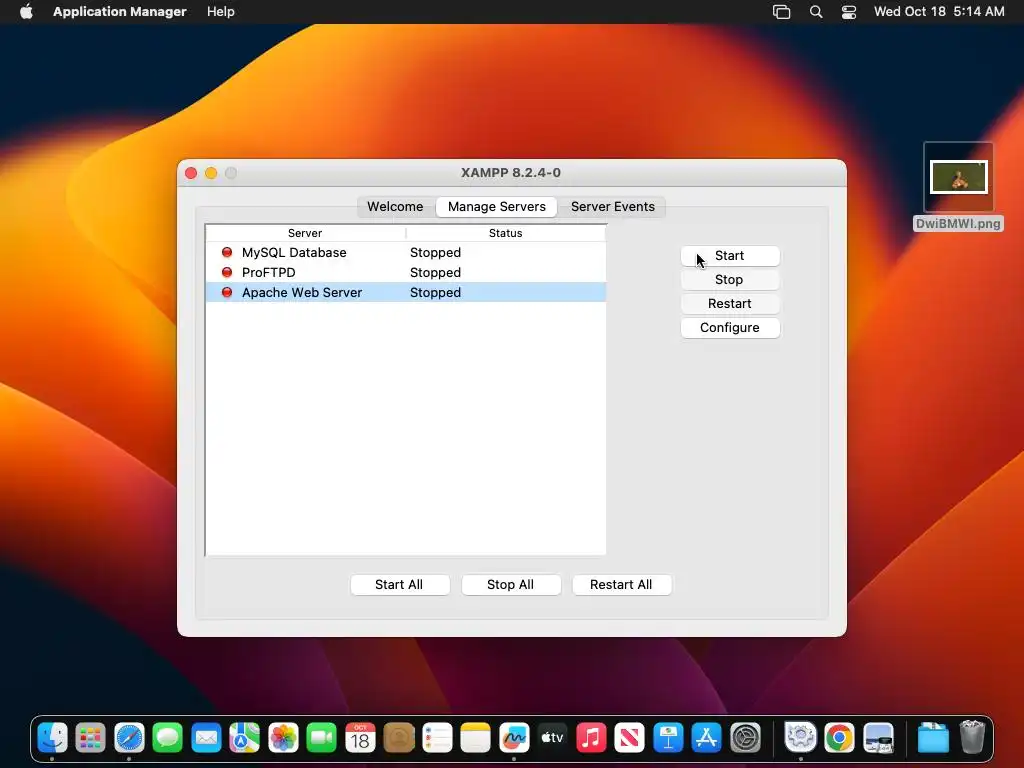Launch Safari from the Dock
Image resolution: width=1024 pixels, height=768 pixels.
point(129,738)
